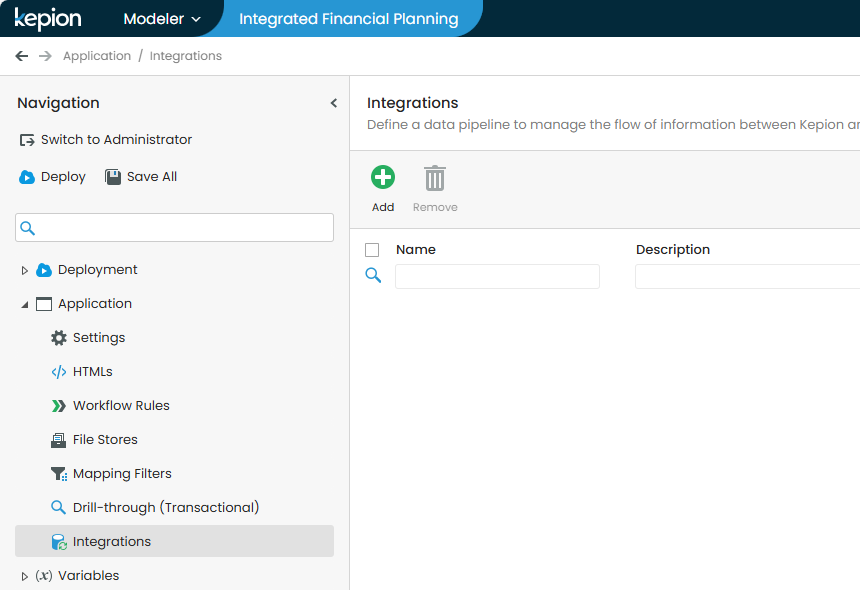
Task: Click the Remove trash can icon
Action: [435, 178]
